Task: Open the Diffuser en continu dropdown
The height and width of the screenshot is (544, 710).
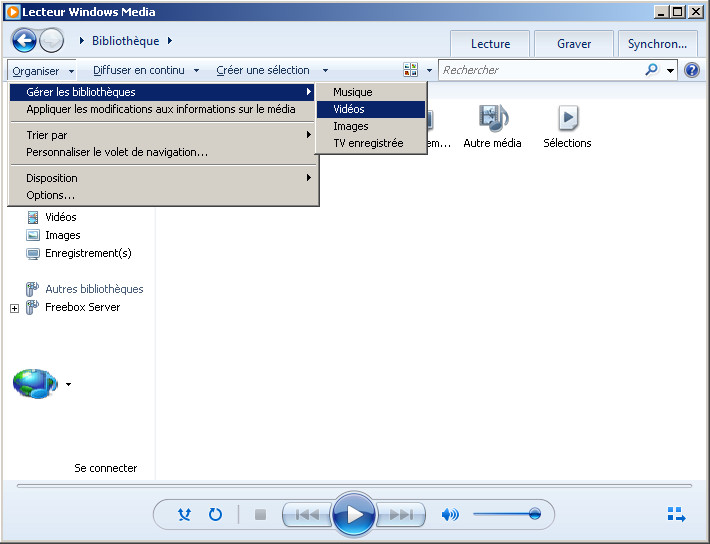Action: click(x=146, y=70)
